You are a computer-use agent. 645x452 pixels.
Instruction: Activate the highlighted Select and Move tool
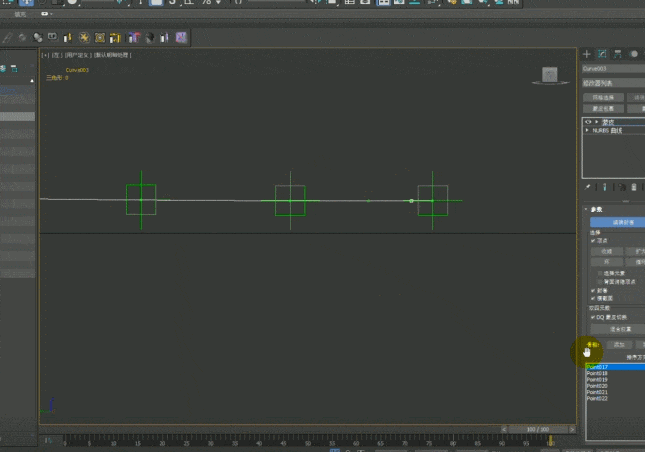click(26, 2)
